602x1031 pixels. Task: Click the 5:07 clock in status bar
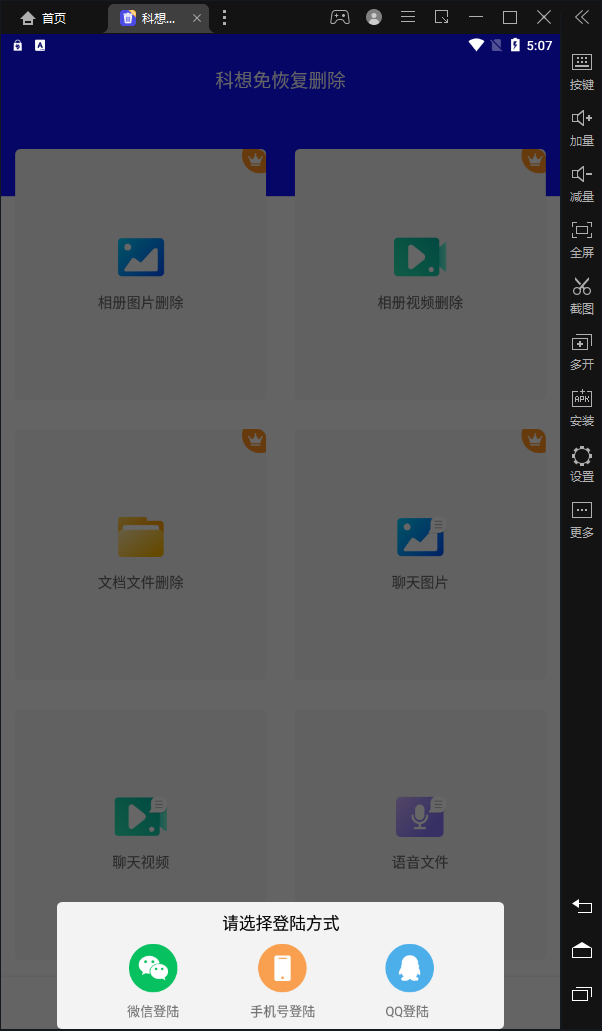click(540, 45)
